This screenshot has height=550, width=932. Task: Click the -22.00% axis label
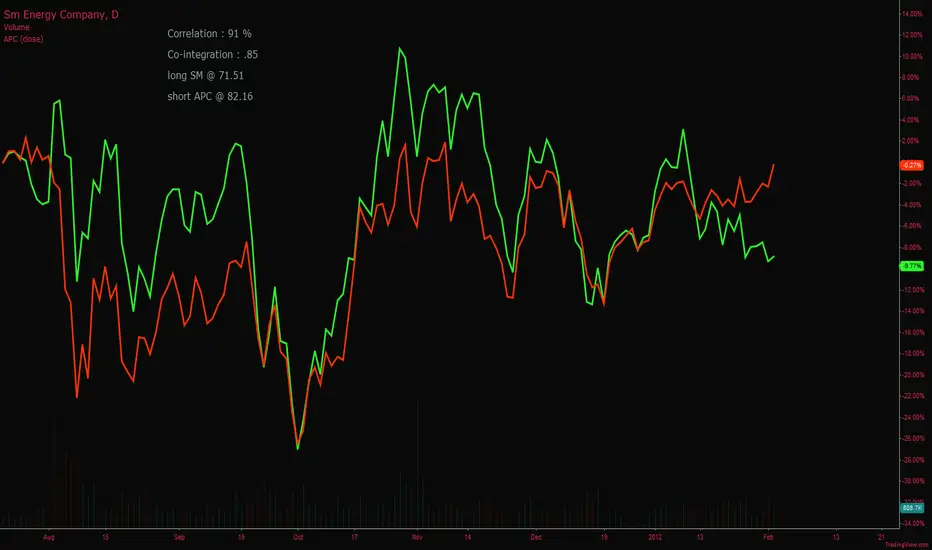(912, 396)
